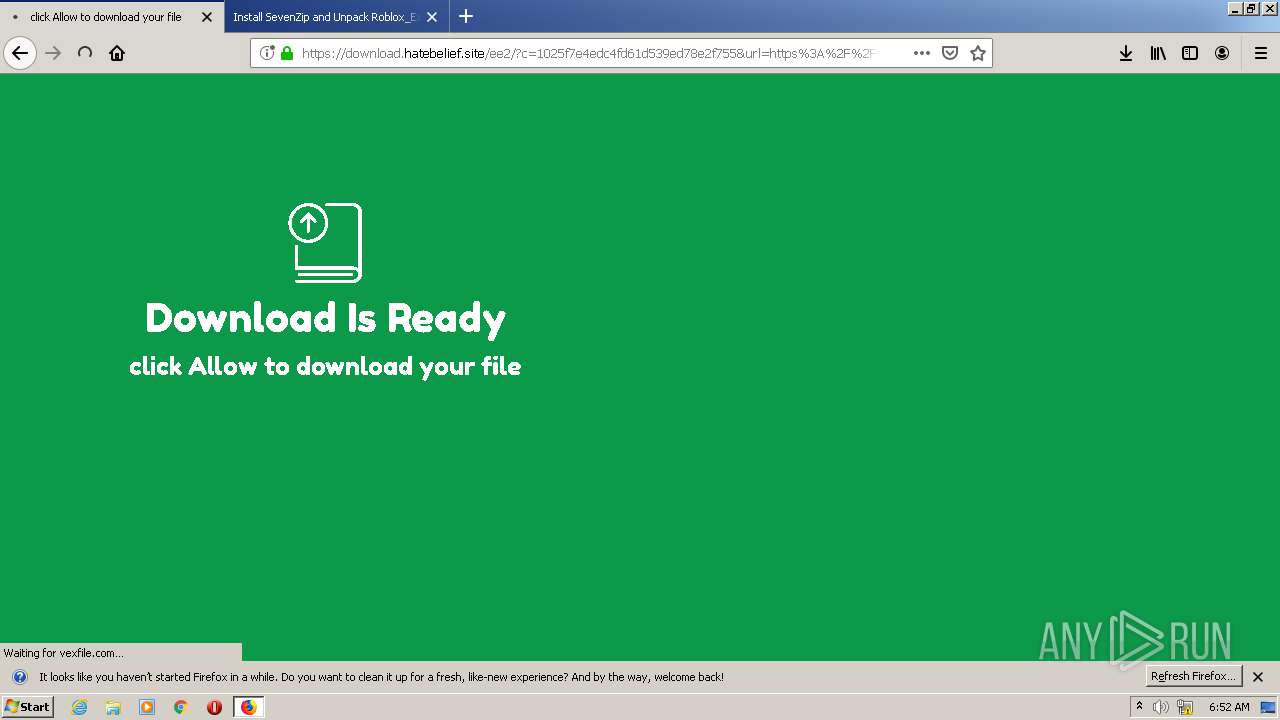Open the Library menu
Image resolution: width=1280 pixels, height=720 pixels.
coord(1158,53)
